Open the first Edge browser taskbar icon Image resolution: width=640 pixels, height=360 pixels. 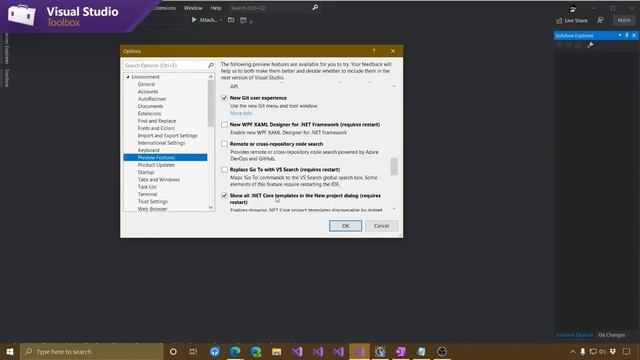point(235,351)
